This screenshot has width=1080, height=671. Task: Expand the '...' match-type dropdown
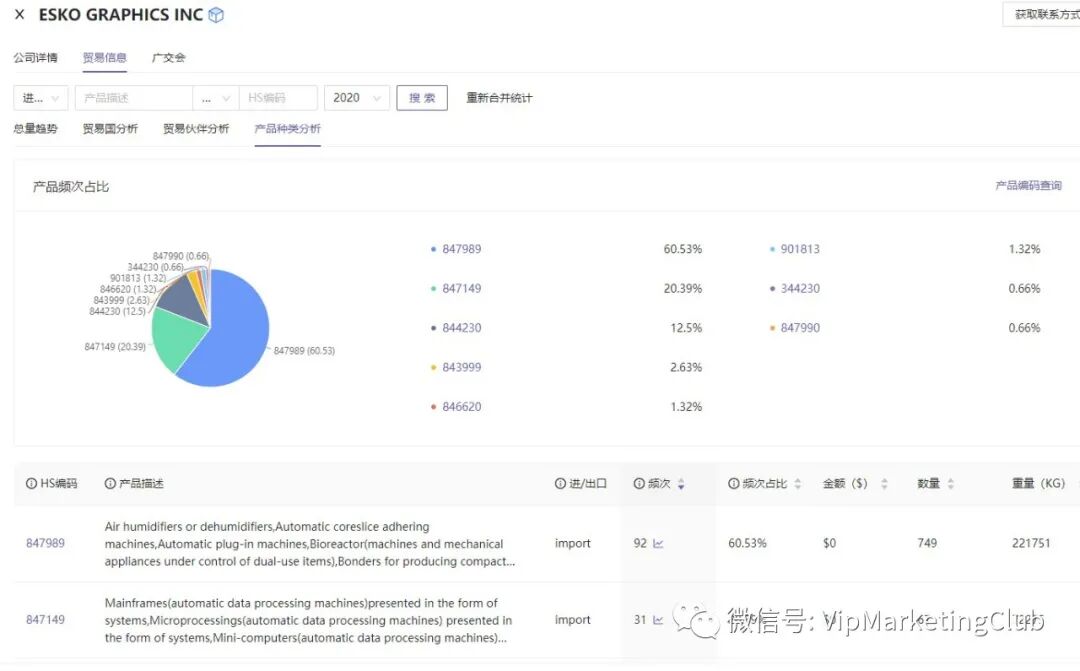pyautogui.click(x=216, y=98)
